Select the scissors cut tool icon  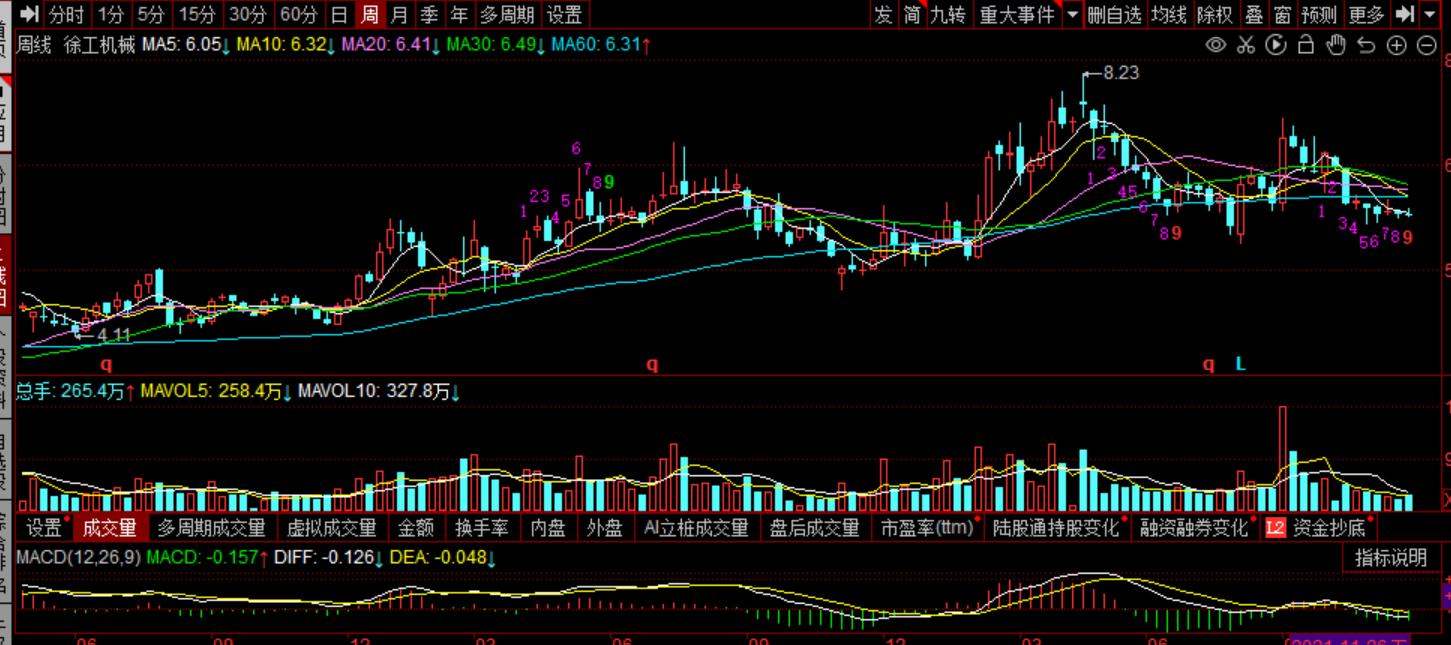pyautogui.click(x=1245, y=44)
